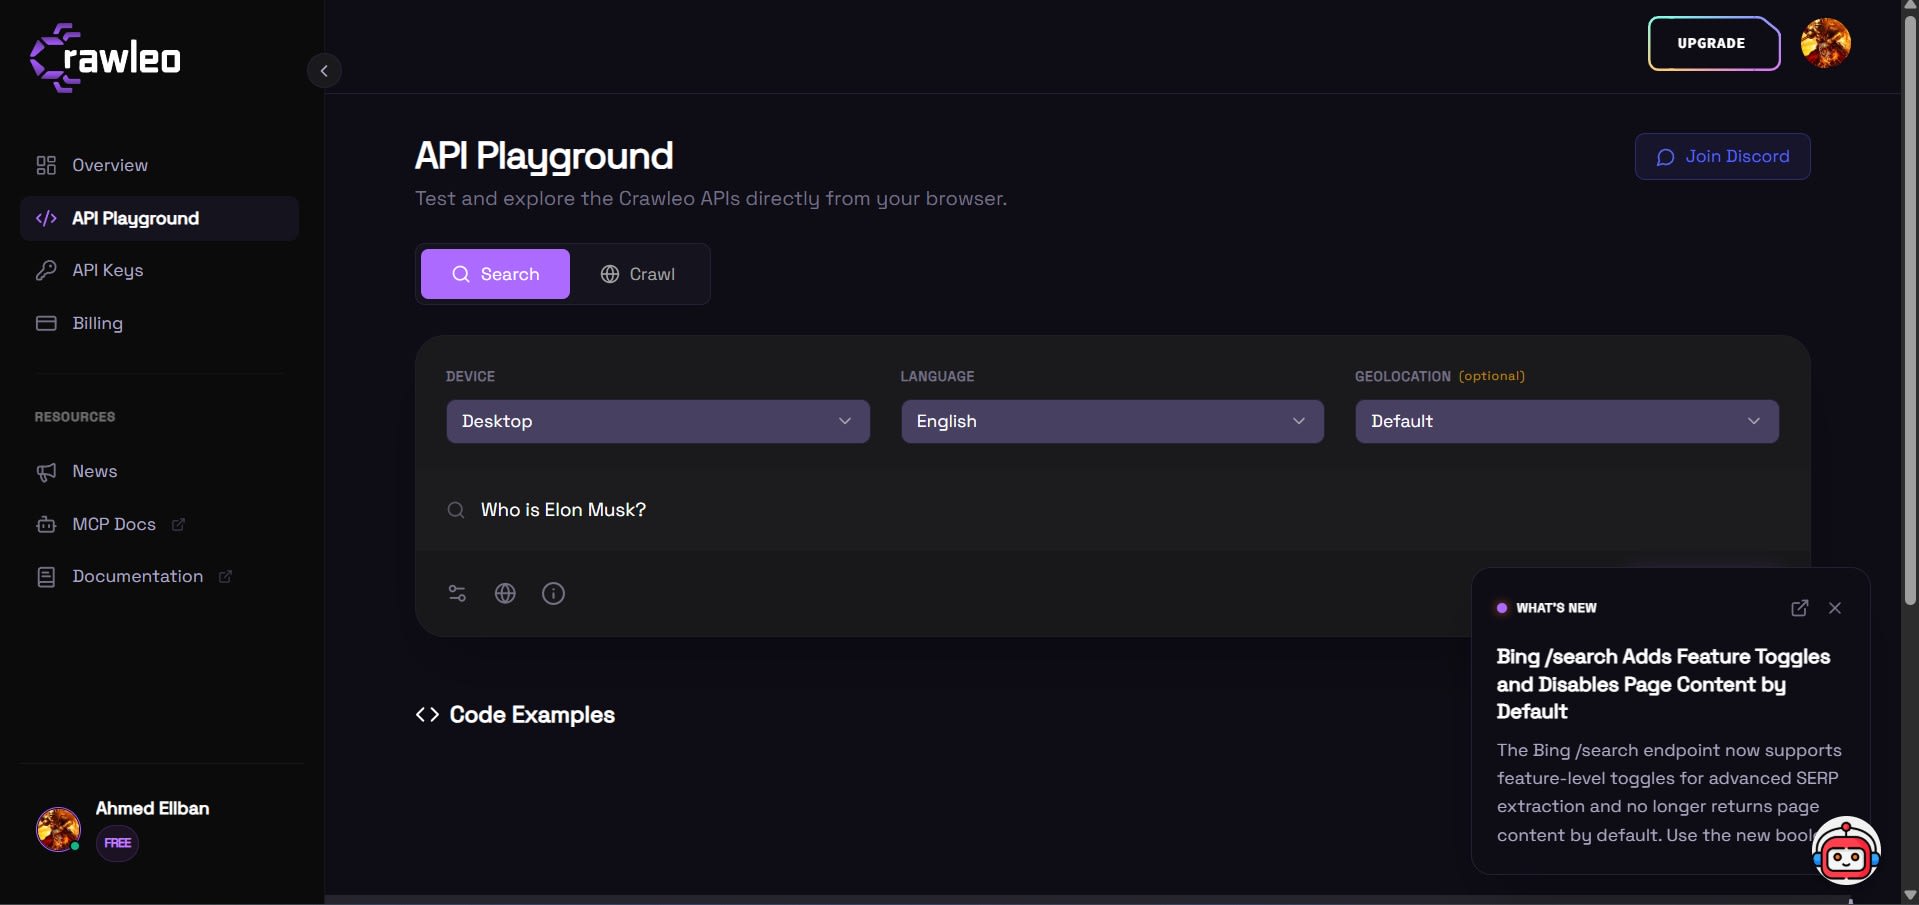This screenshot has width=1919, height=905.
Task: Click the Billing card icon
Action: (46, 323)
